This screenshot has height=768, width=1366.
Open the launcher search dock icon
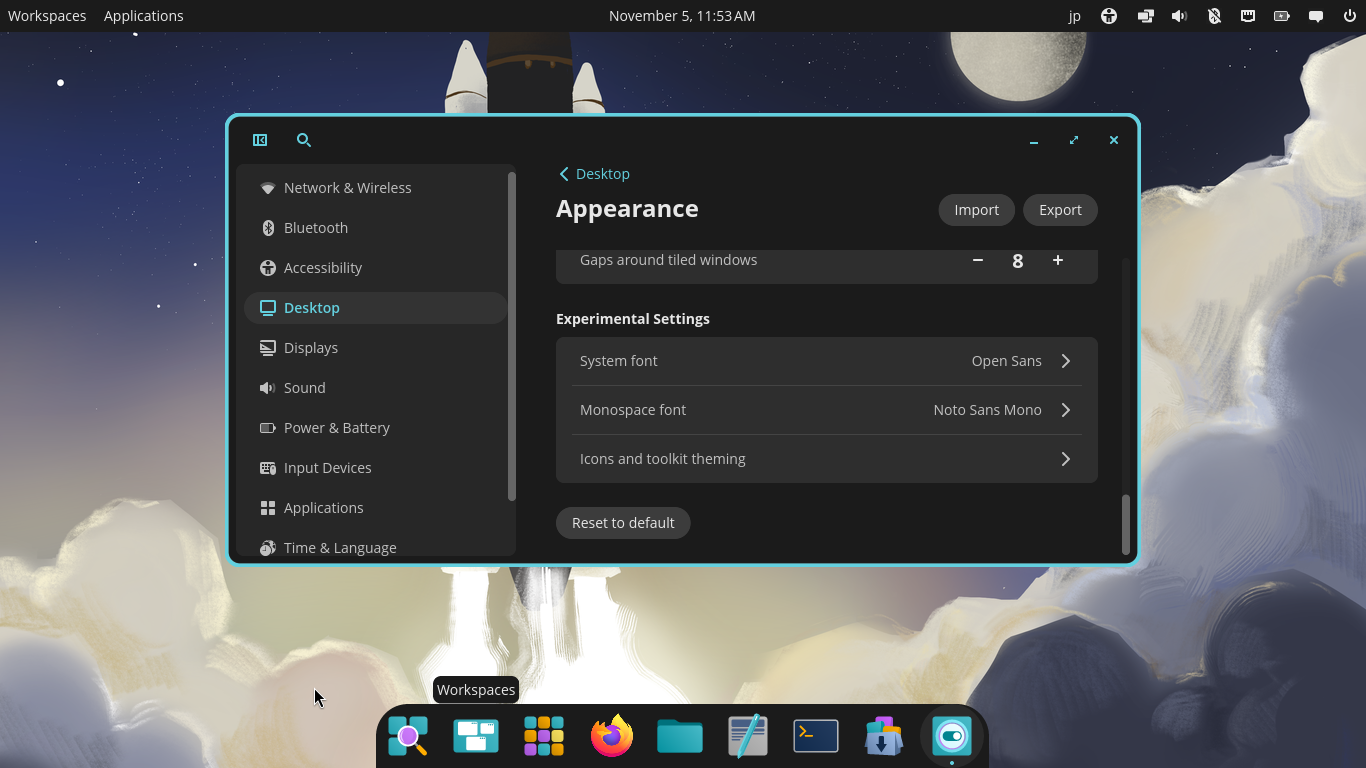pos(408,737)
